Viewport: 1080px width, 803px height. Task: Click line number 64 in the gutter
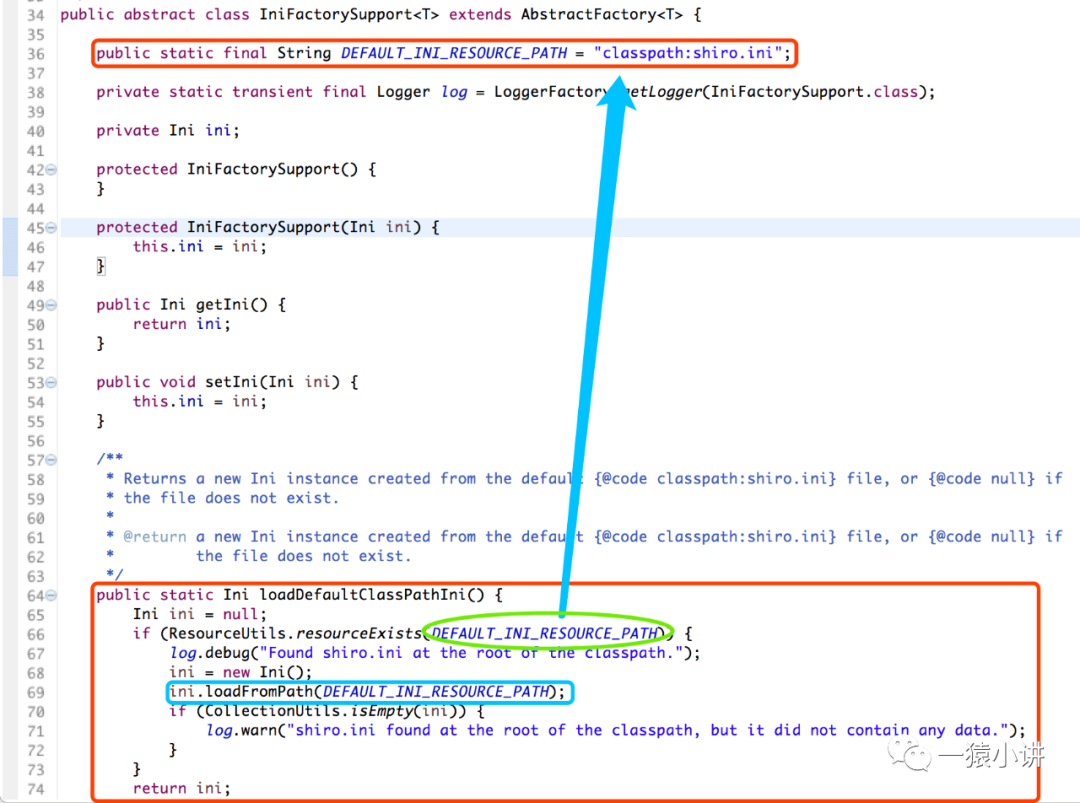[36, 596]
